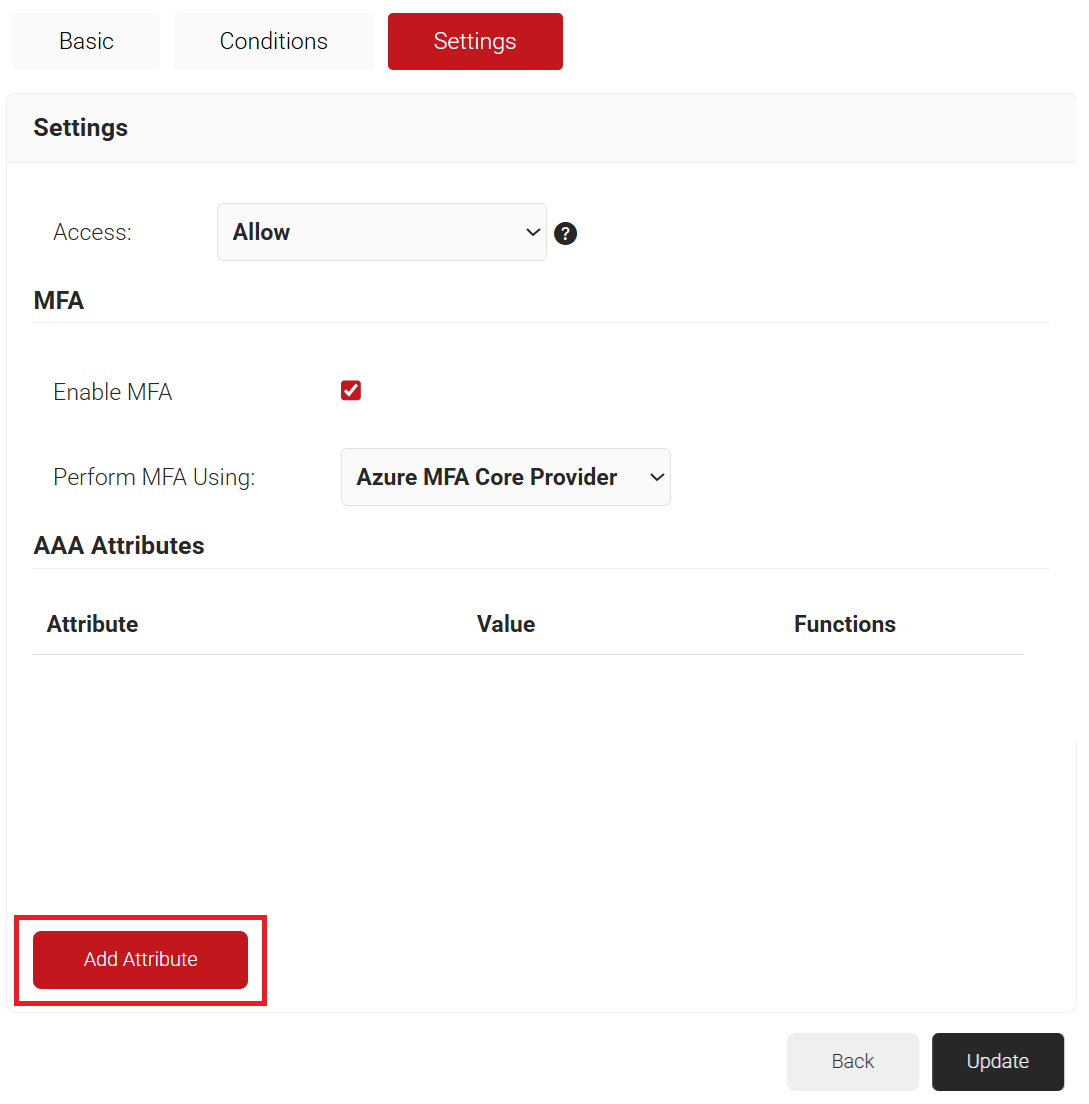1089x1104 pixels.
Task: Switch to the Basic tab
Action: pos(86,41)
